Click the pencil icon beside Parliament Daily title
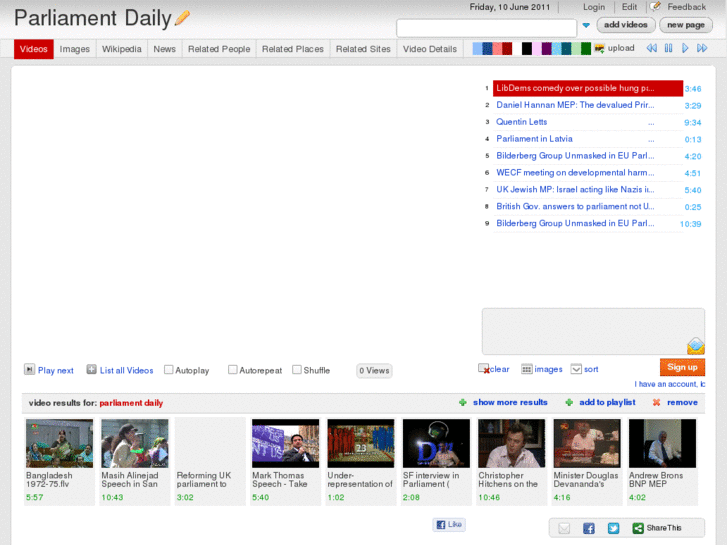Screen dimensions: 727x545 [x=182, y=18]
